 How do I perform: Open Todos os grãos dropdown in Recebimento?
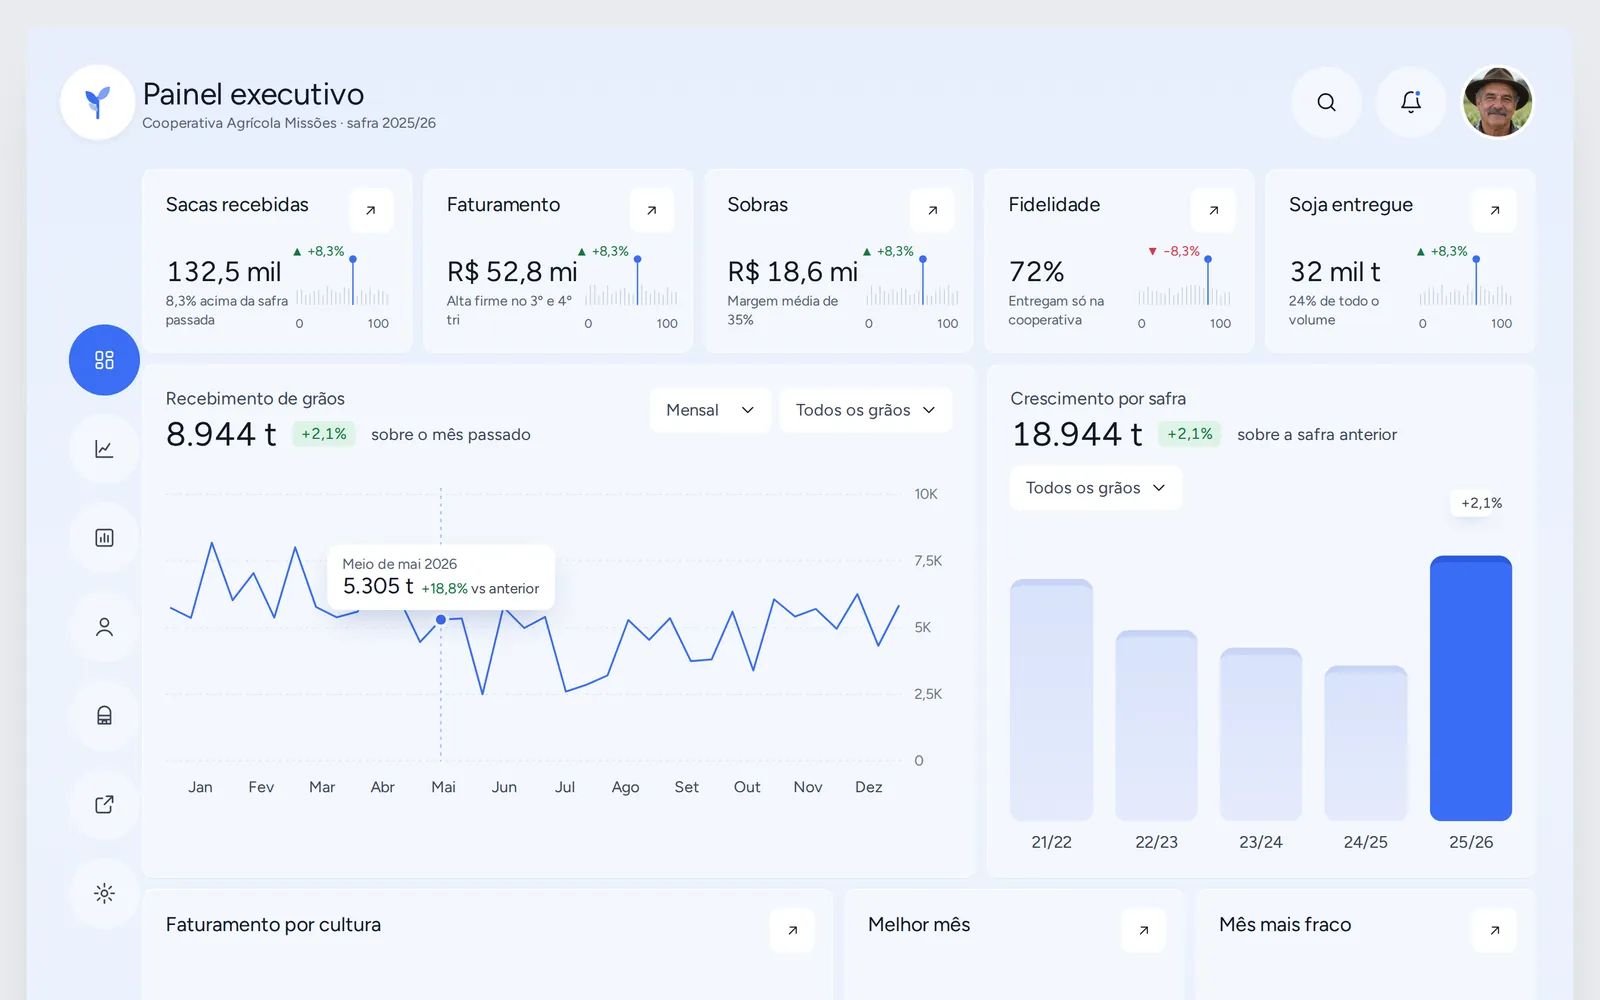point(865,410)
